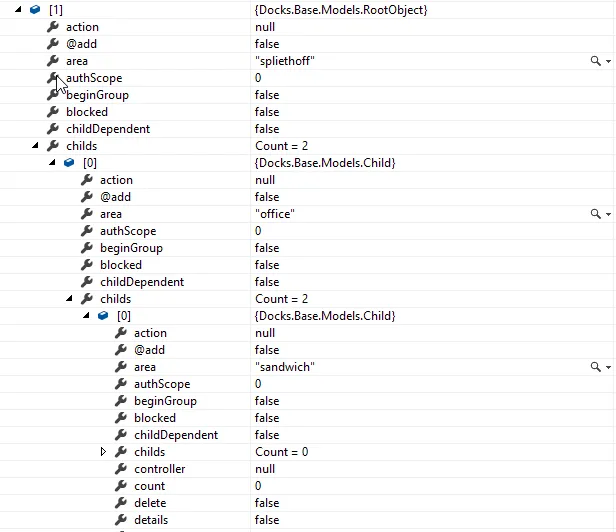Image resolution: width=616 pixels, height=532 pixels.
Task: Click the blue cube icon of first [0] Child
Action: point(69,162)
